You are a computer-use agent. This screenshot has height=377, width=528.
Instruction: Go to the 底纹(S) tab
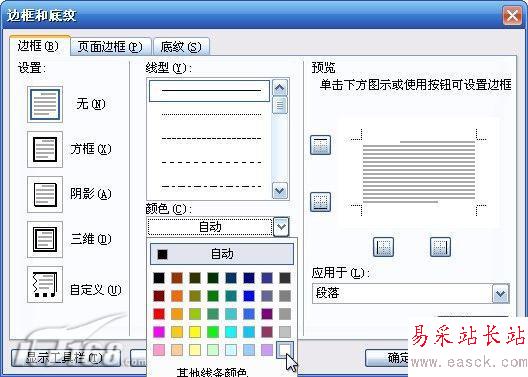(181, 46)
